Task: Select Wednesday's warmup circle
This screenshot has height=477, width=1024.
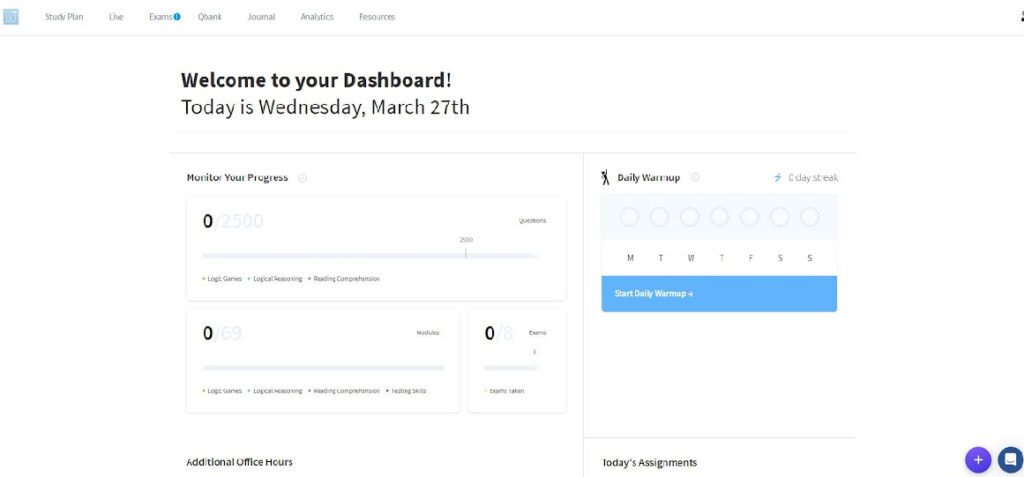Action: click(x=689, y=217)
